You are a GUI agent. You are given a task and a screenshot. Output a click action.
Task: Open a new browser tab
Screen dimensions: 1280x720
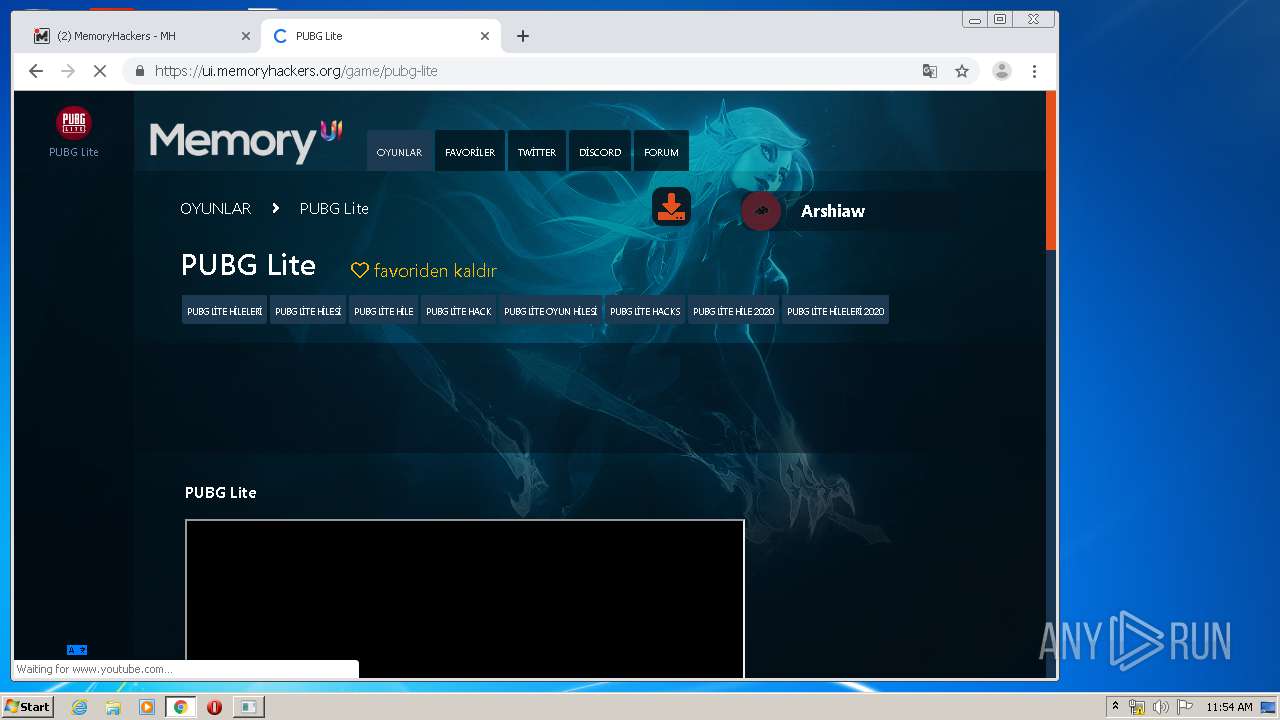point(523,36)
